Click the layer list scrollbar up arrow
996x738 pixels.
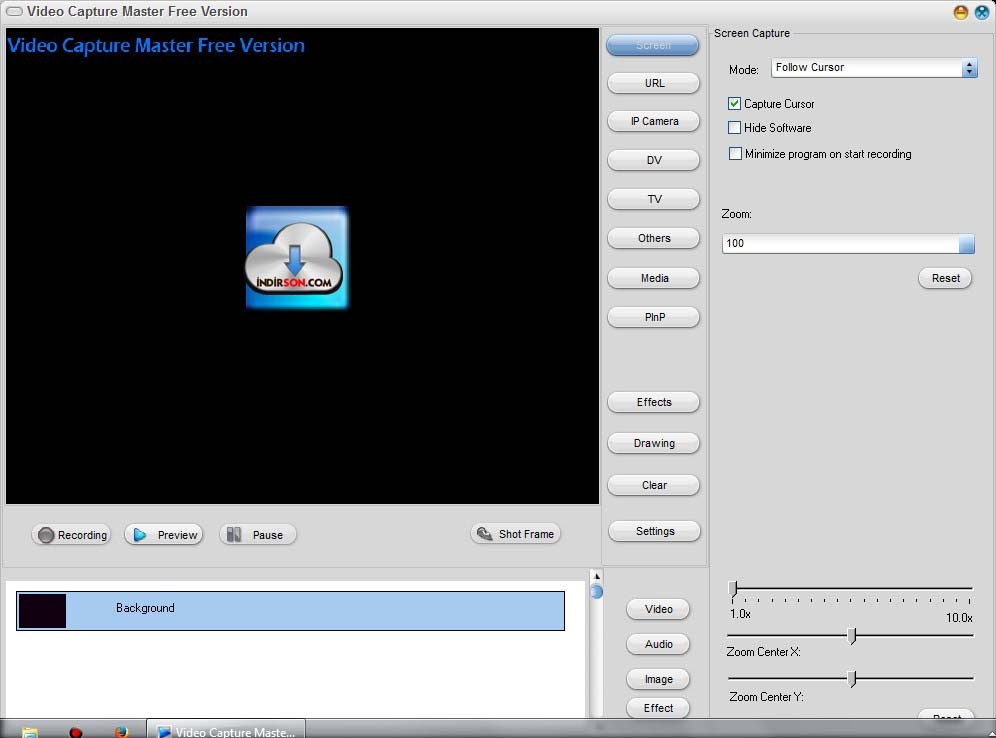coord(596,576)
